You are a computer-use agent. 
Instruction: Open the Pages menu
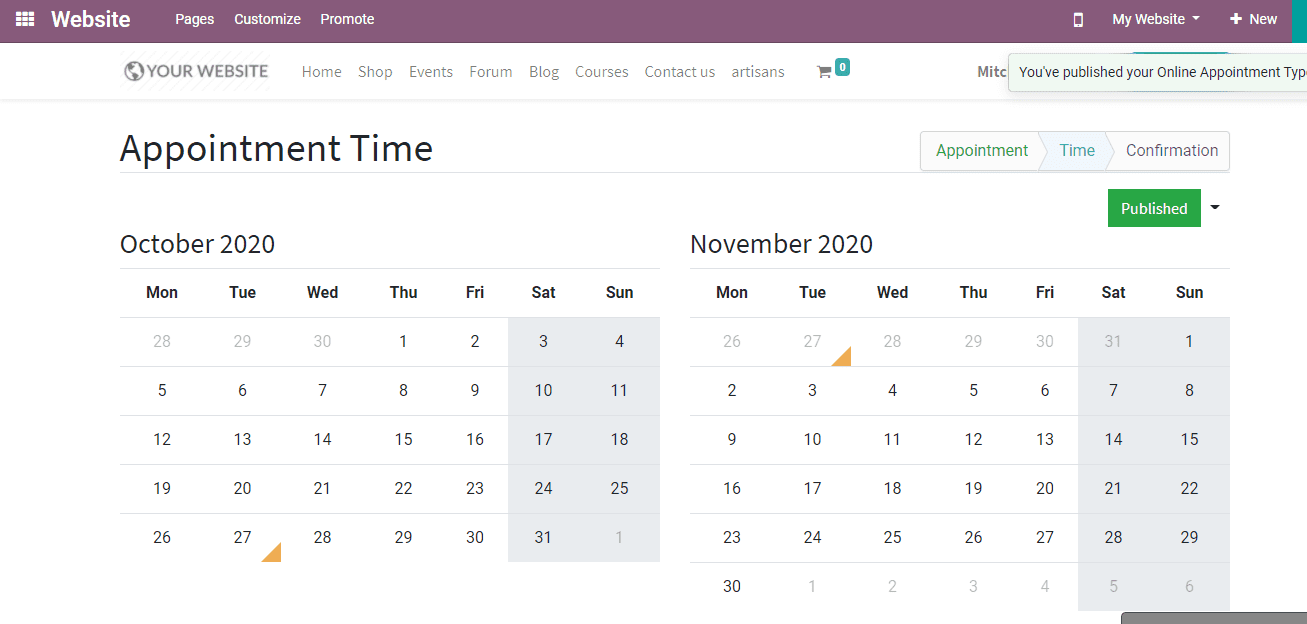(x=195, y=19)
